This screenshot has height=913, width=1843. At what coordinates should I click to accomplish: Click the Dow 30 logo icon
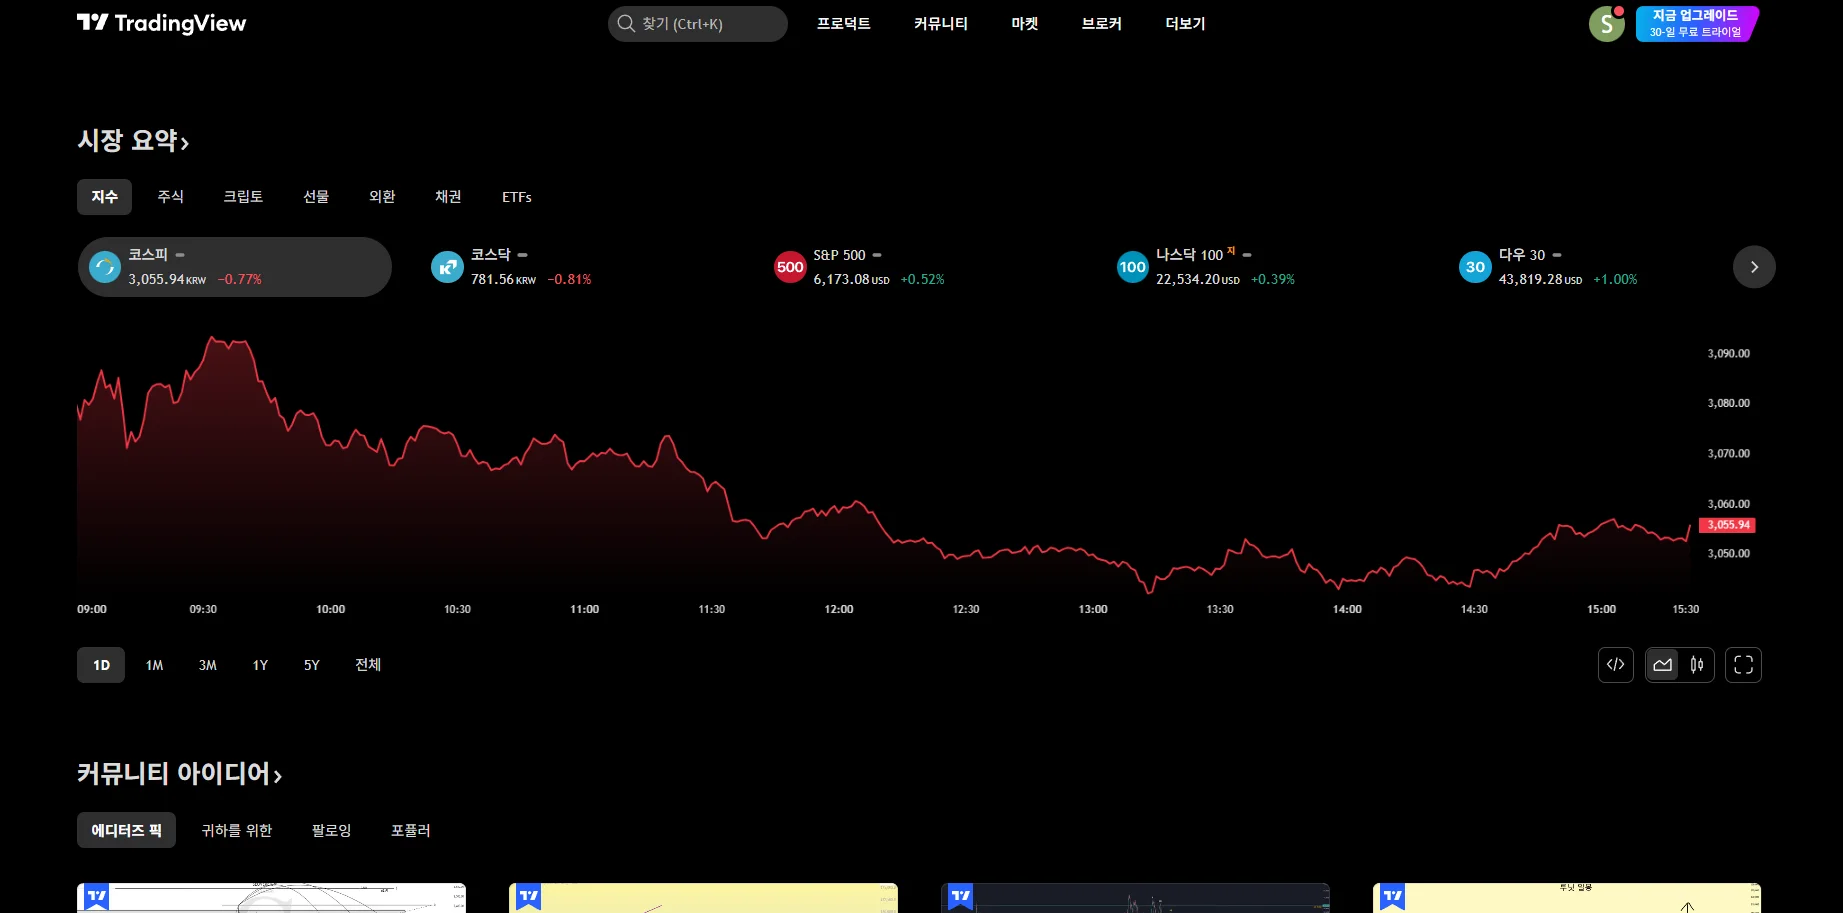pos(1475,267)
